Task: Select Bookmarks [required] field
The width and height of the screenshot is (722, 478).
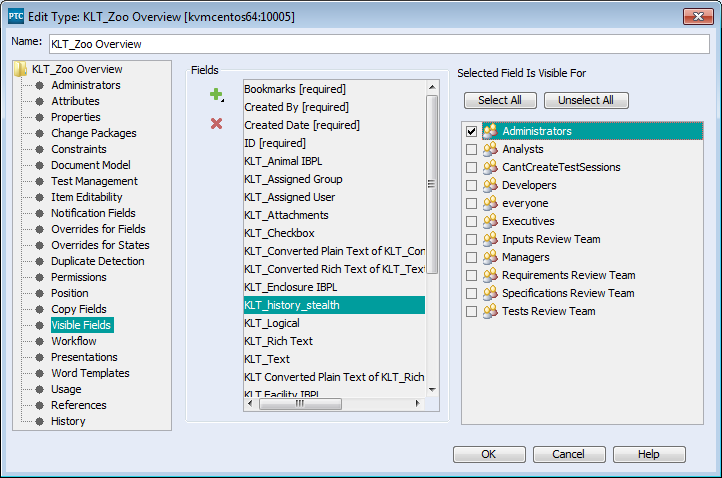Action: pyautogui.click(x=334, y=89)
